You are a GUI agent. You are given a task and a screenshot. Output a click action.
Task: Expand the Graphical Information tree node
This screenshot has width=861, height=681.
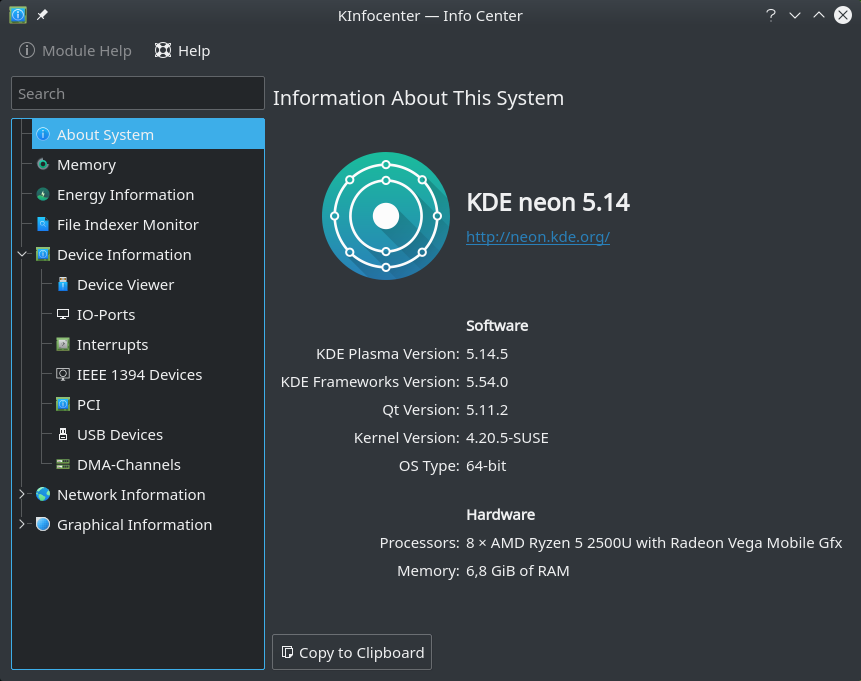[x=22, y=524]
